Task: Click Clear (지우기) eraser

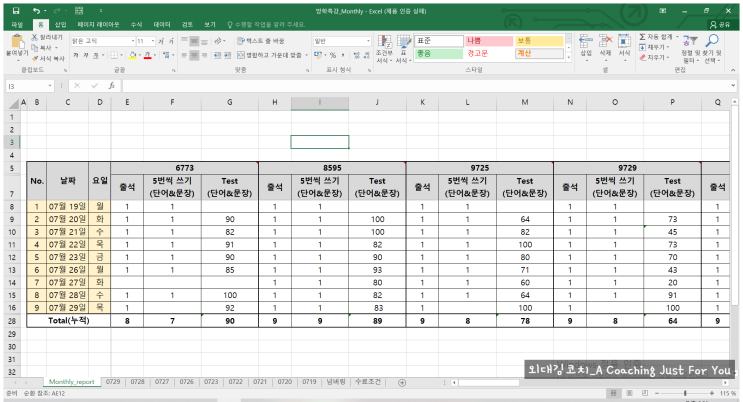Action: coord(654,58)
